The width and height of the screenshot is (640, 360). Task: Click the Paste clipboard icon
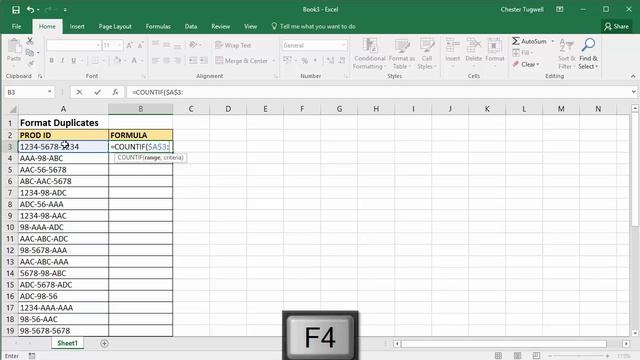[14, 46]
